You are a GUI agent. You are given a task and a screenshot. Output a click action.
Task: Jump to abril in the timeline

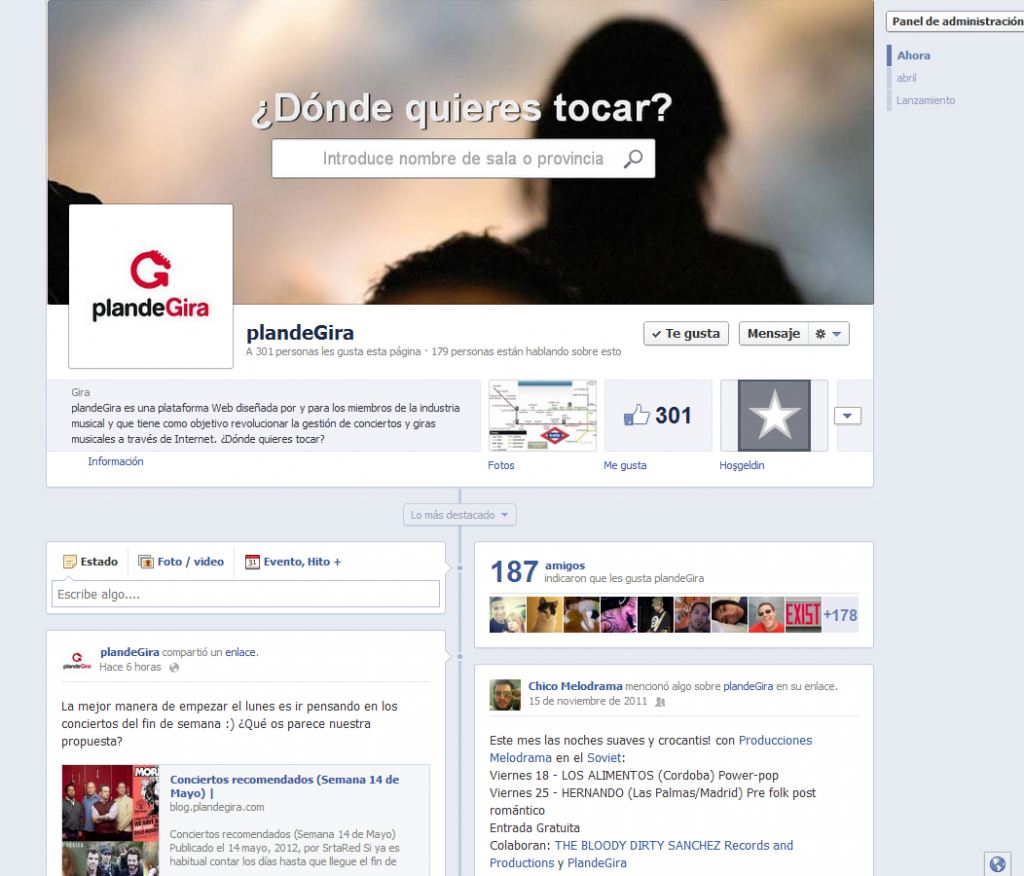tap(906, 78)
